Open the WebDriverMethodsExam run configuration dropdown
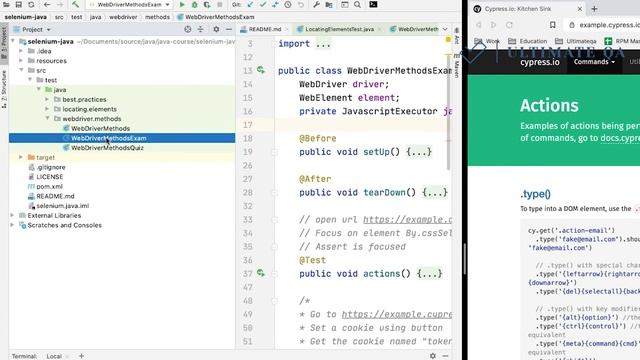This screenshot has height=360, width=640. point(129,4)
